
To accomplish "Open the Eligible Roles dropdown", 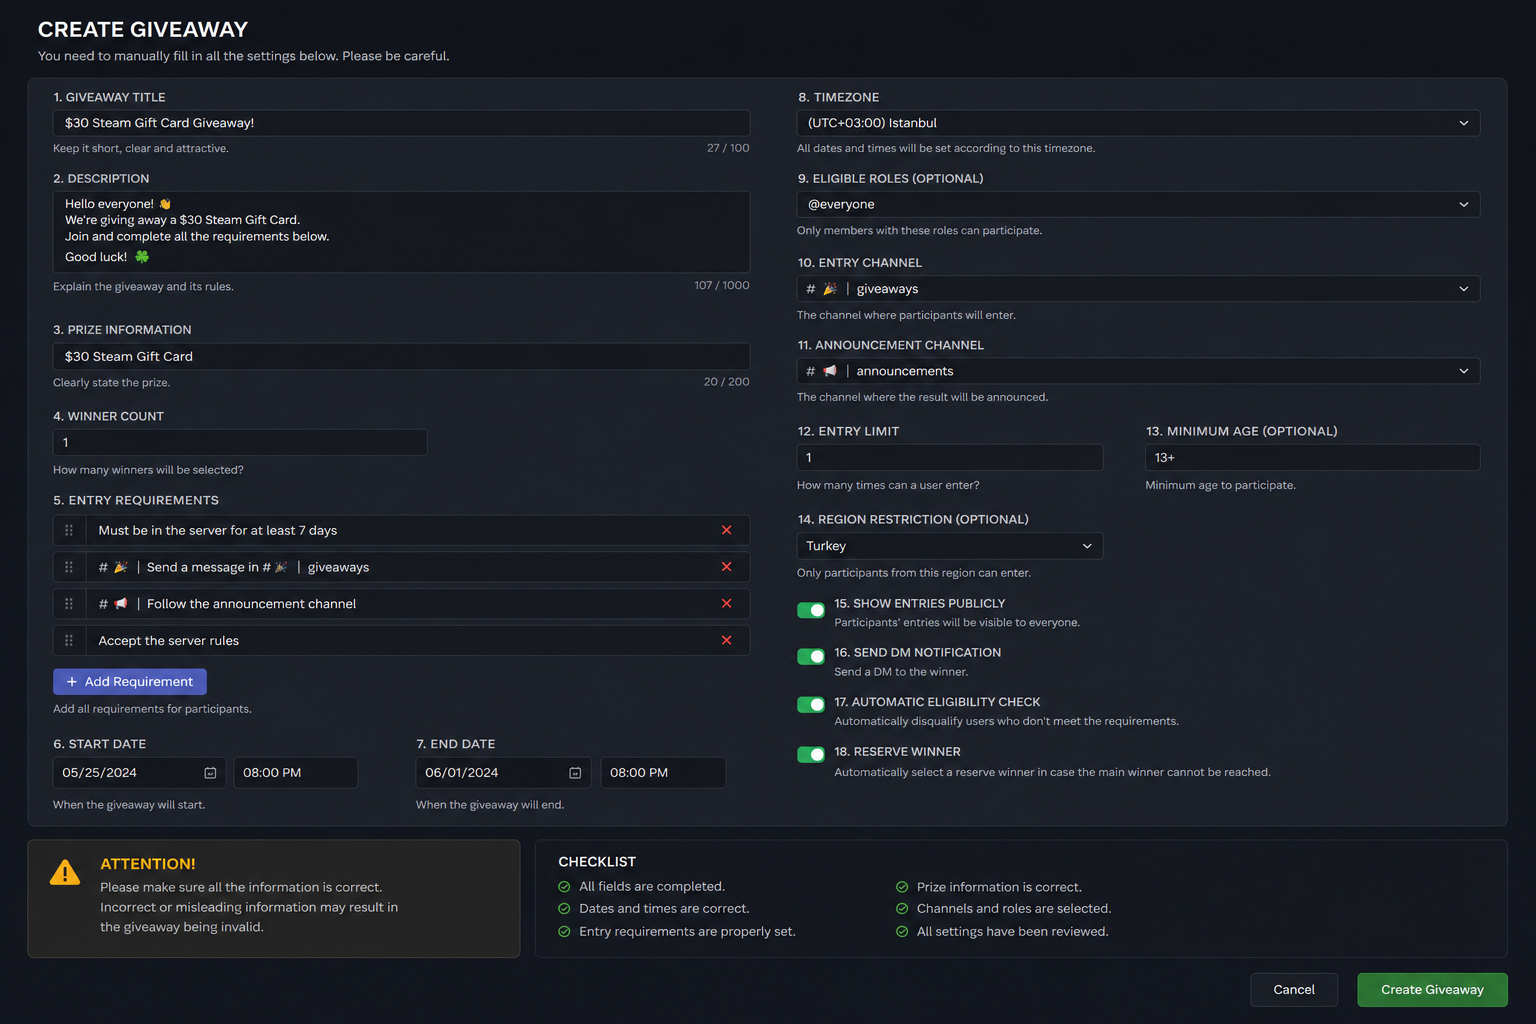I will [x=1138, y=204].
